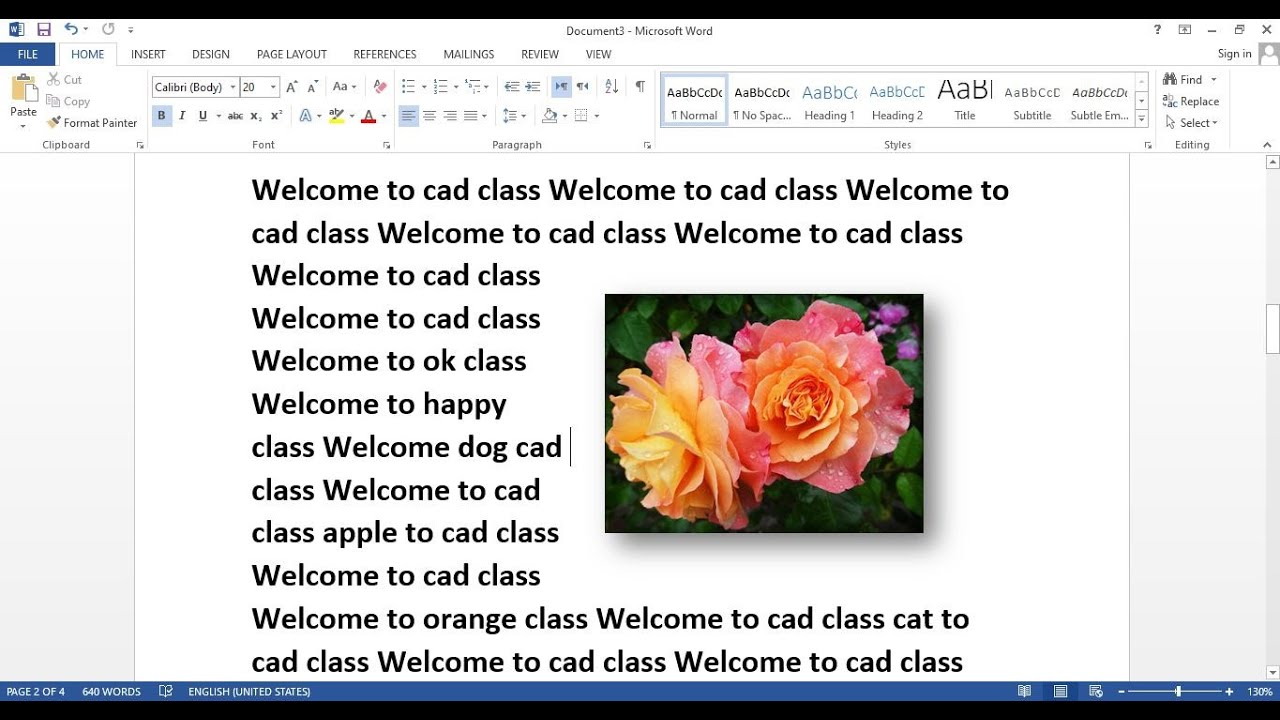This screenshot has width=1280, height=720.
Task: Click the Save icon in title bar
Action: pyautogui.click(x=43, y=30)
